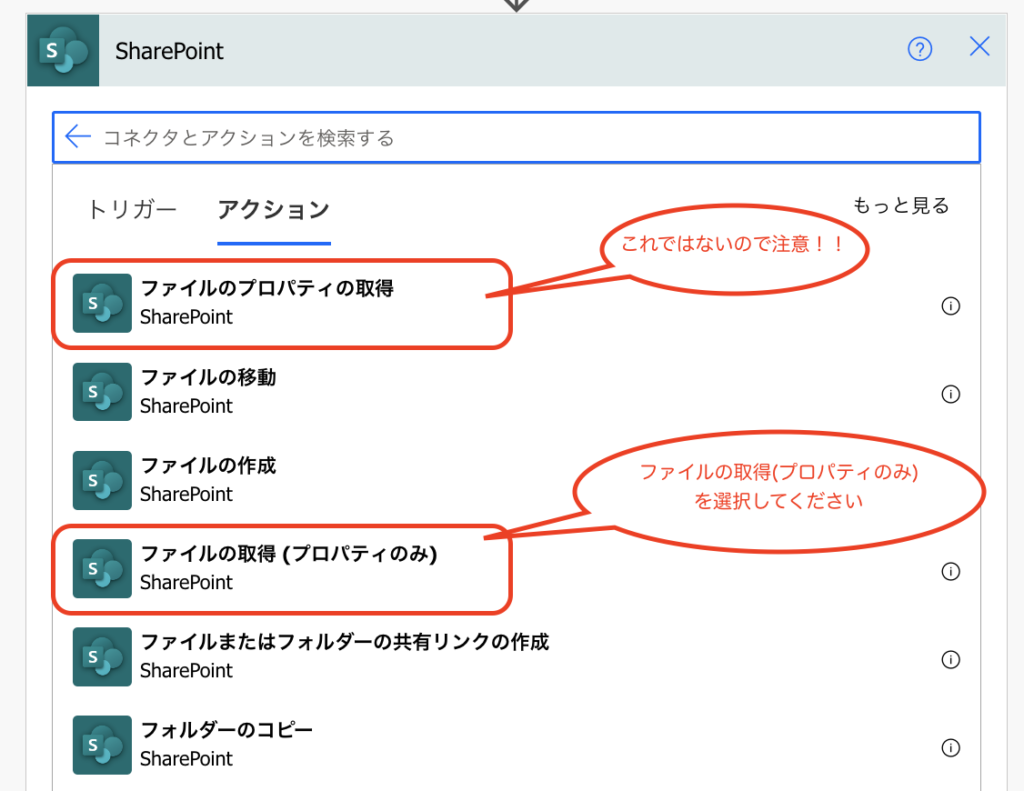Screen dimensions: 1024x791
Task: Show info for ファイルのプロパティの取得
Action: [950, 306]
